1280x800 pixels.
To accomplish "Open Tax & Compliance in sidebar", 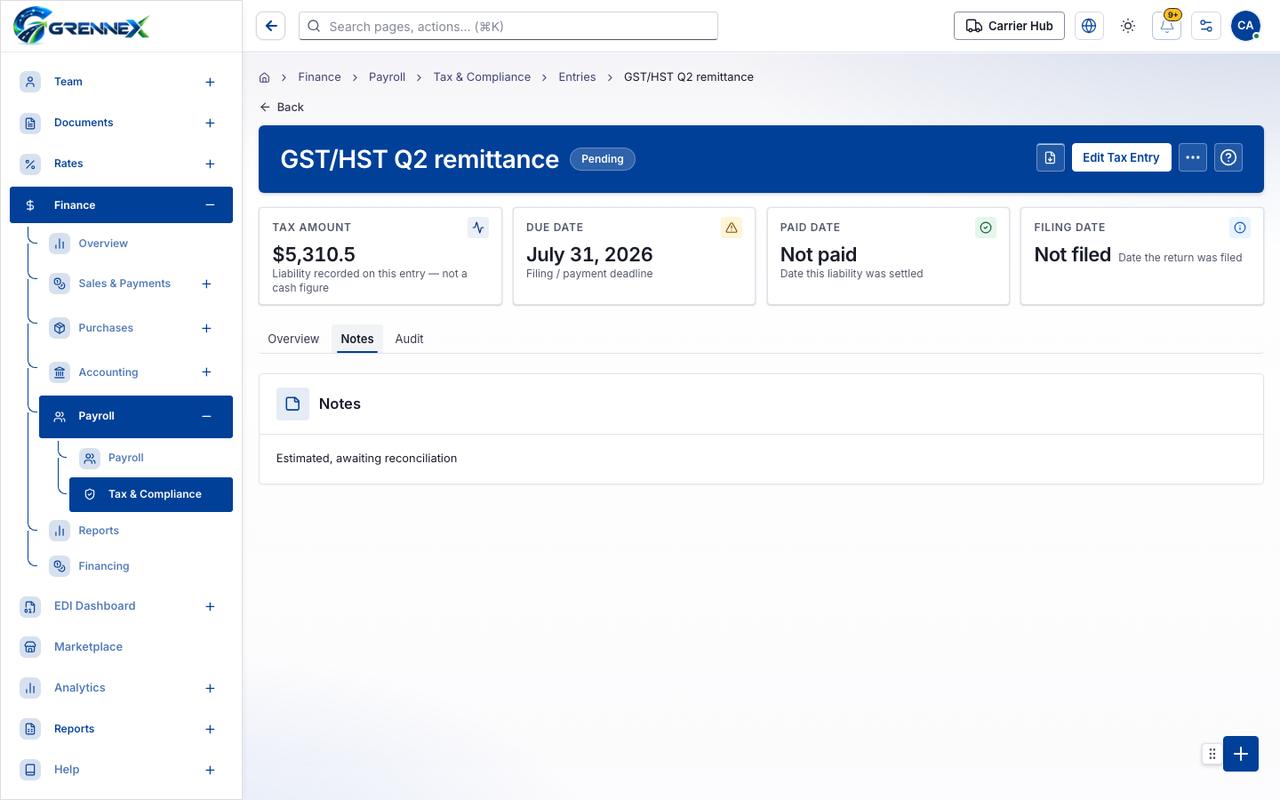I will pos(151,494).
